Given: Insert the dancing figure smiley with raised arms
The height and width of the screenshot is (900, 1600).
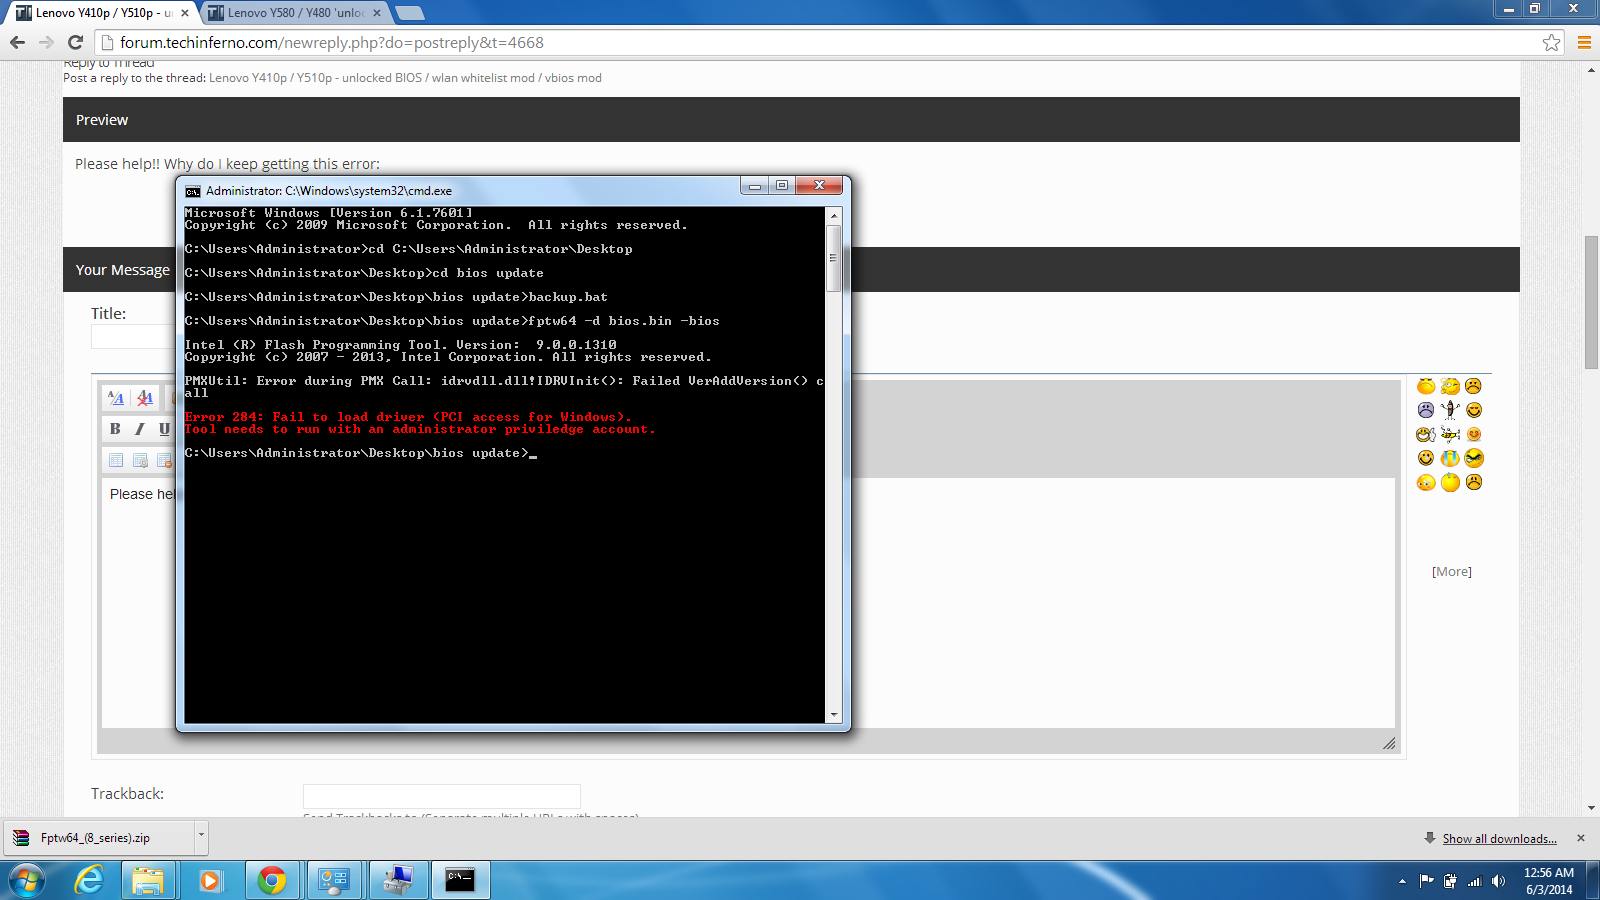Looking at the screenshot, I should [x=1450, y=409].
